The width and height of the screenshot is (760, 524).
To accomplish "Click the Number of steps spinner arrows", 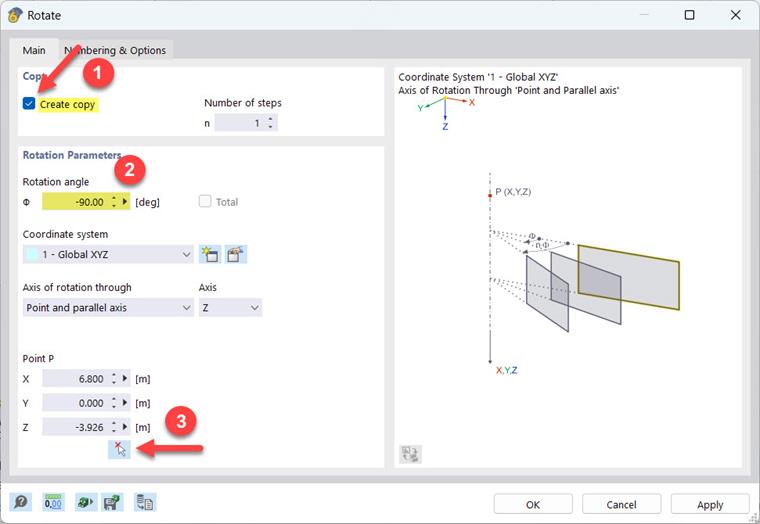I will 270,123.
